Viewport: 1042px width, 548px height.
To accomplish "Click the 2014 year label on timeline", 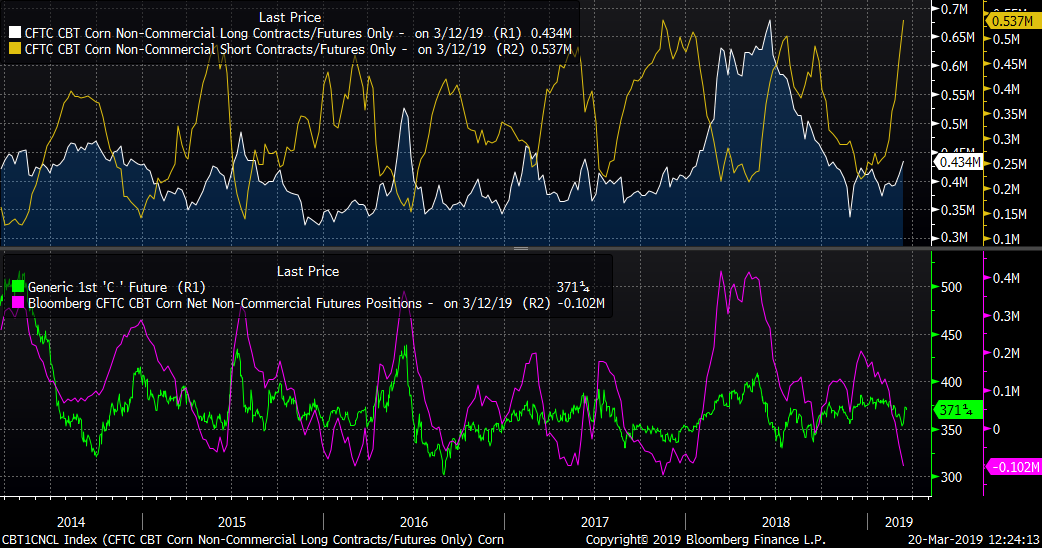I will [x=71, y=522].
